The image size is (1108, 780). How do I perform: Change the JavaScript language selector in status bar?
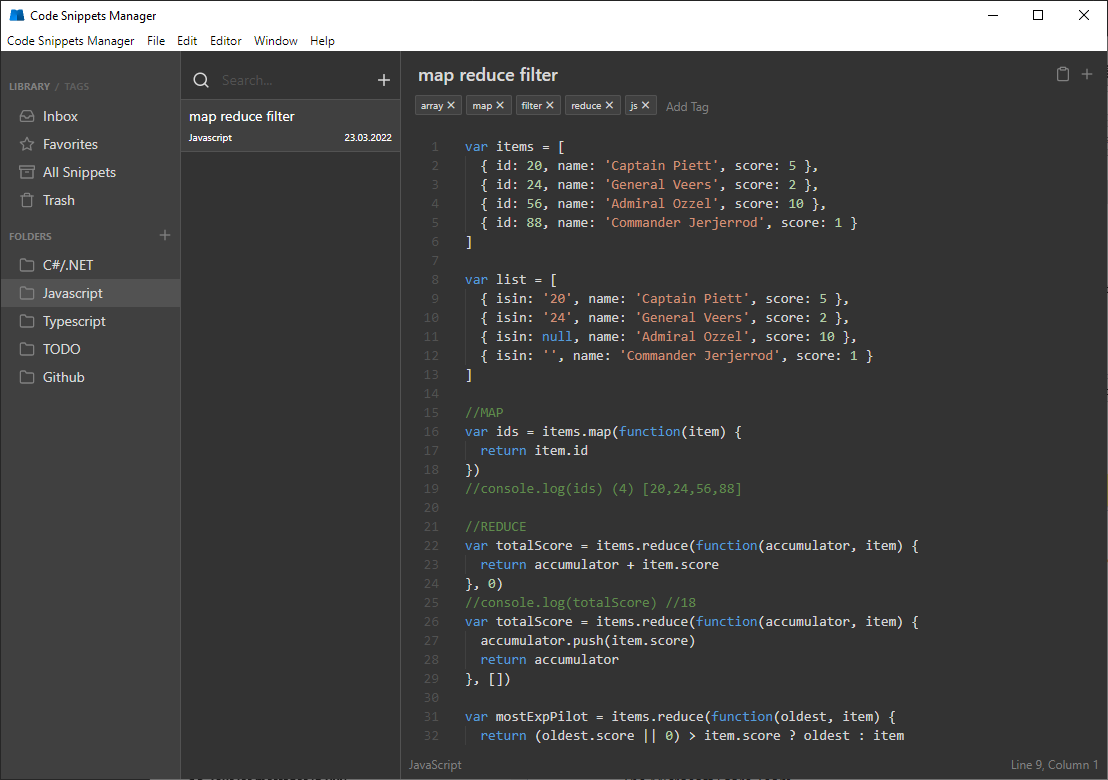pos(435,764)
